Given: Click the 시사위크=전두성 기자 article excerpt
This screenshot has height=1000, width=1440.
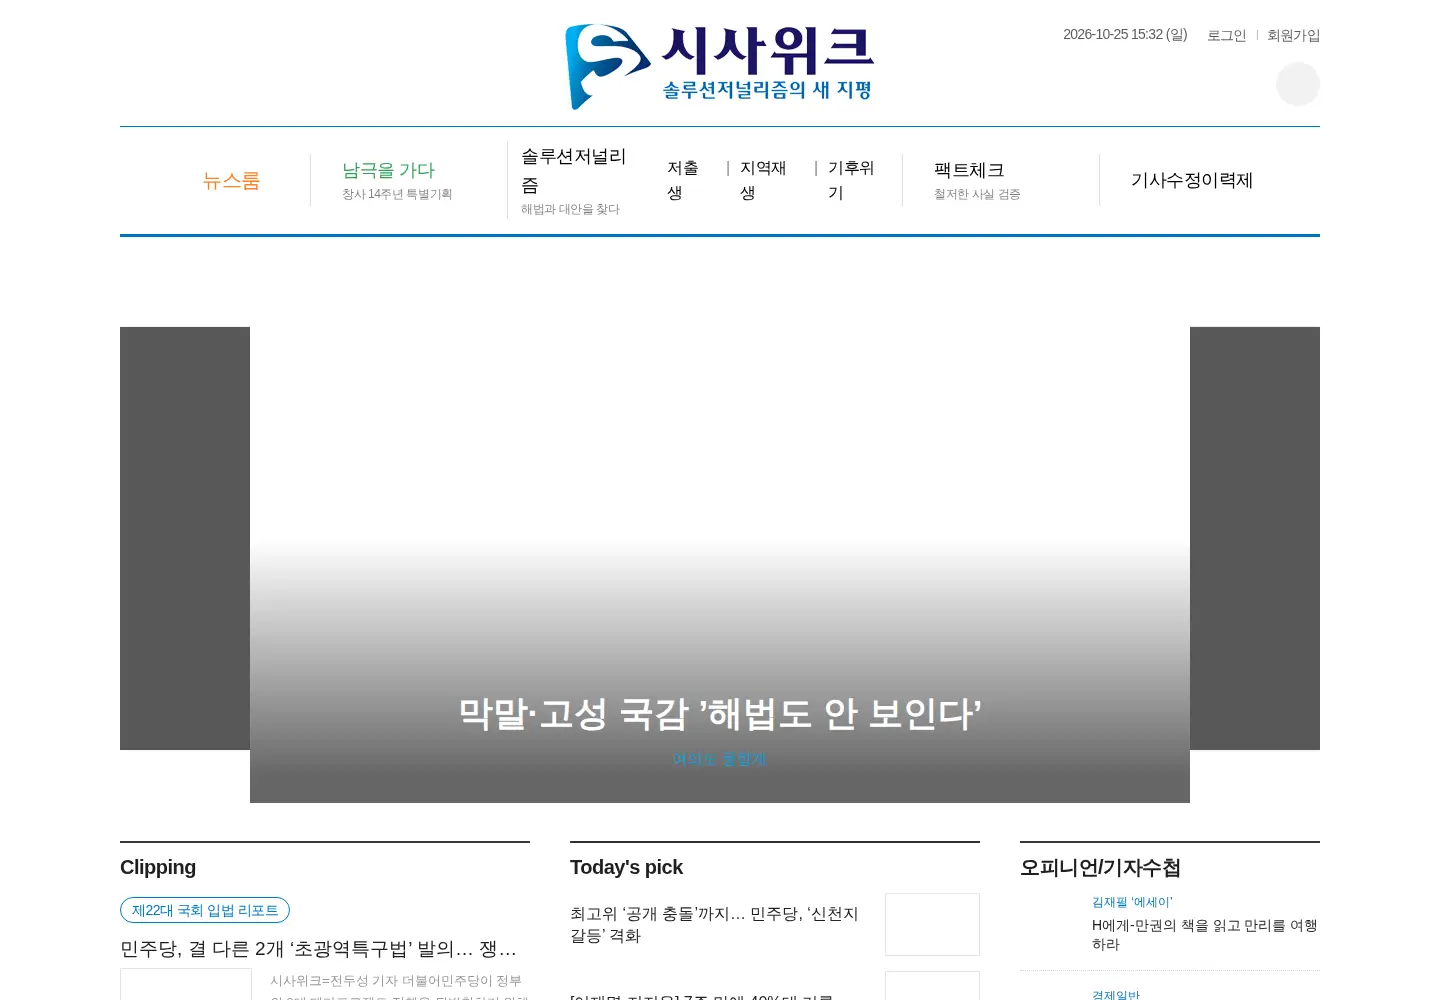Looking at the screenshot, I should click(x=399, y=988).
